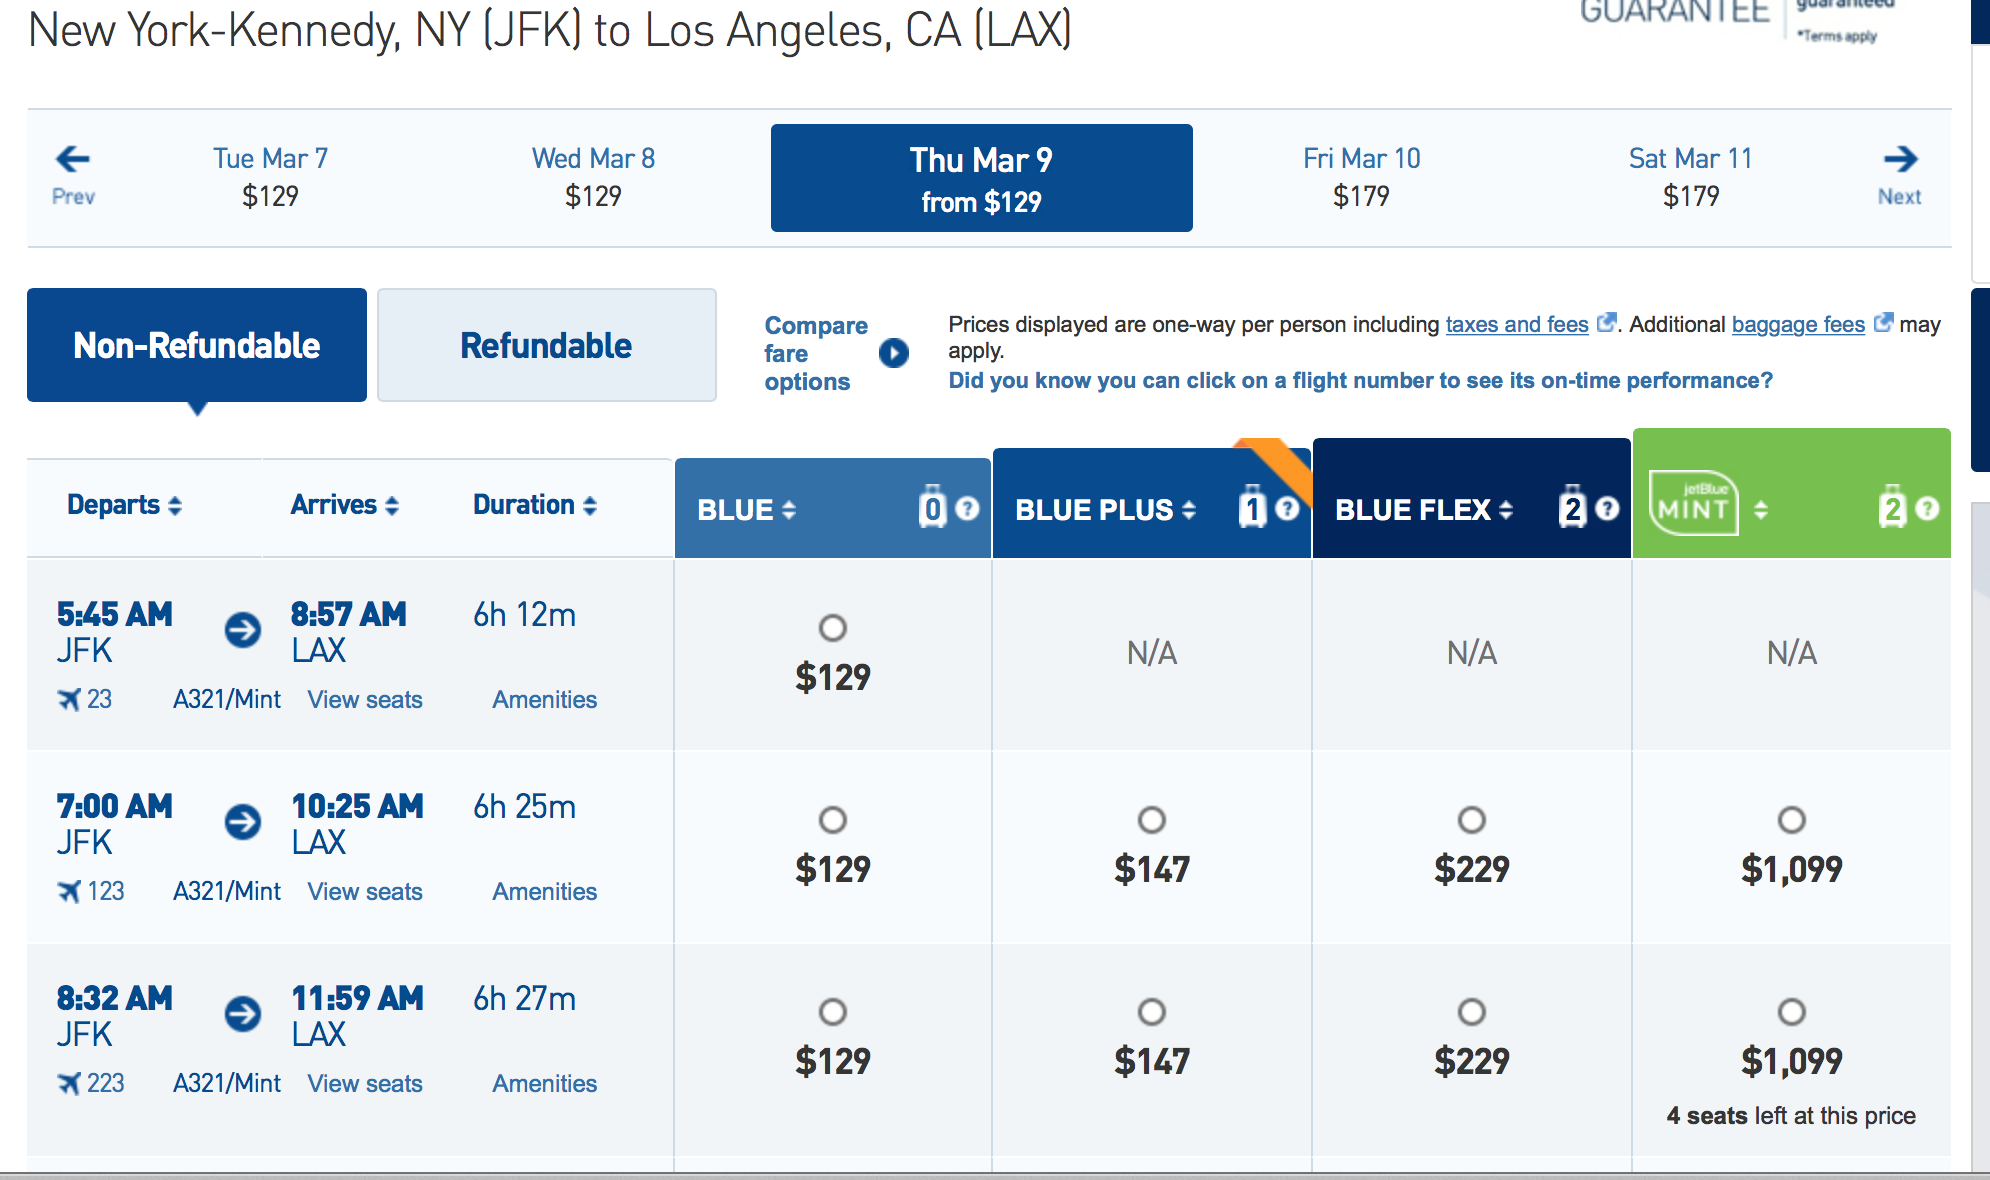
Task: Select the $147 Blue Plus fare for 7:00 AM flight
Action: coord(1152,820)
